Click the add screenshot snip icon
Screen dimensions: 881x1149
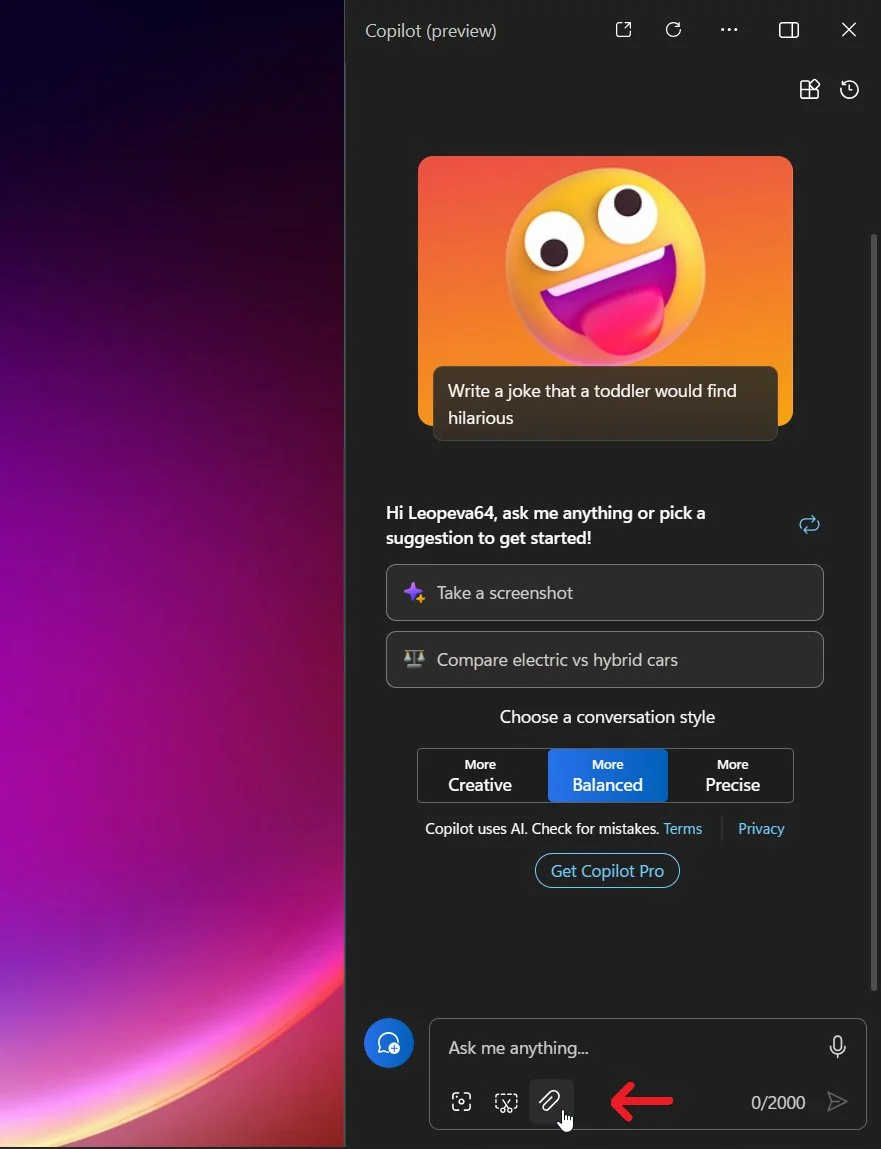[x=506, y=1101]
